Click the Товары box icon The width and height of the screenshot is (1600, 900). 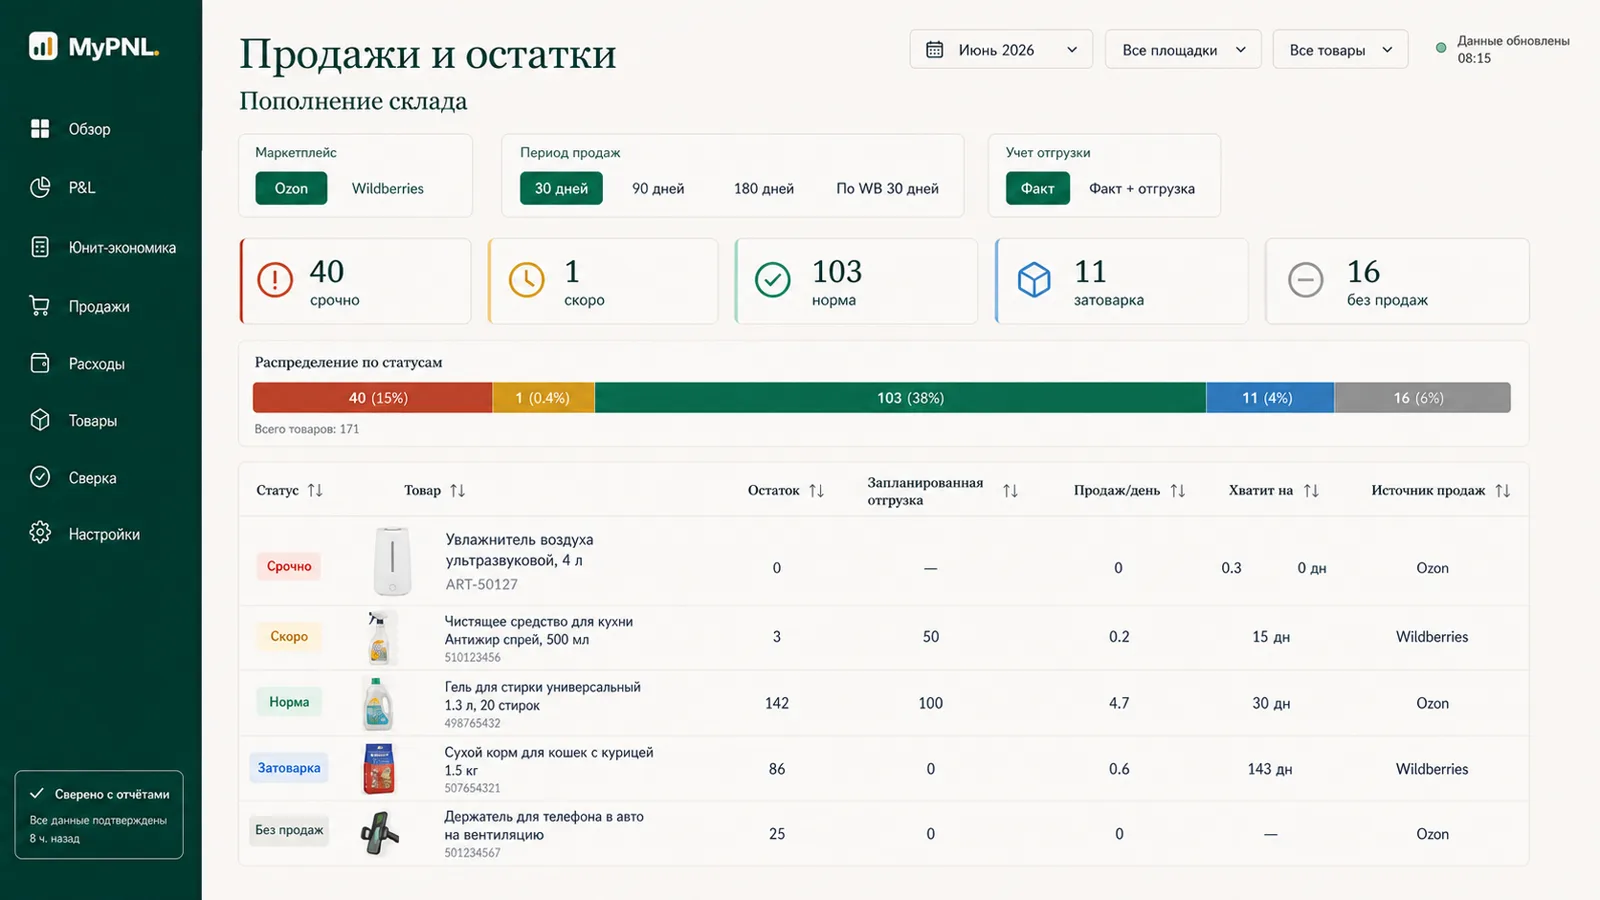click(40, 420)
